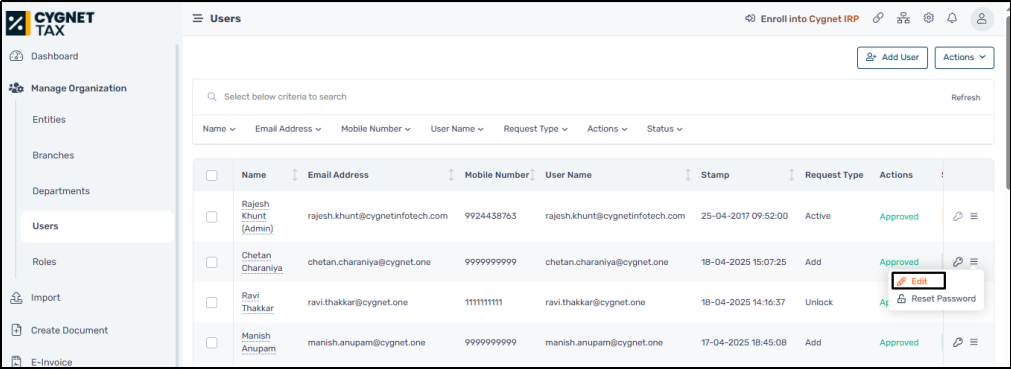Sort by Mobile Number column arrows
The width and height of the screenshot is (1011, 369).
pyautogui.click(x=533, y=175)
